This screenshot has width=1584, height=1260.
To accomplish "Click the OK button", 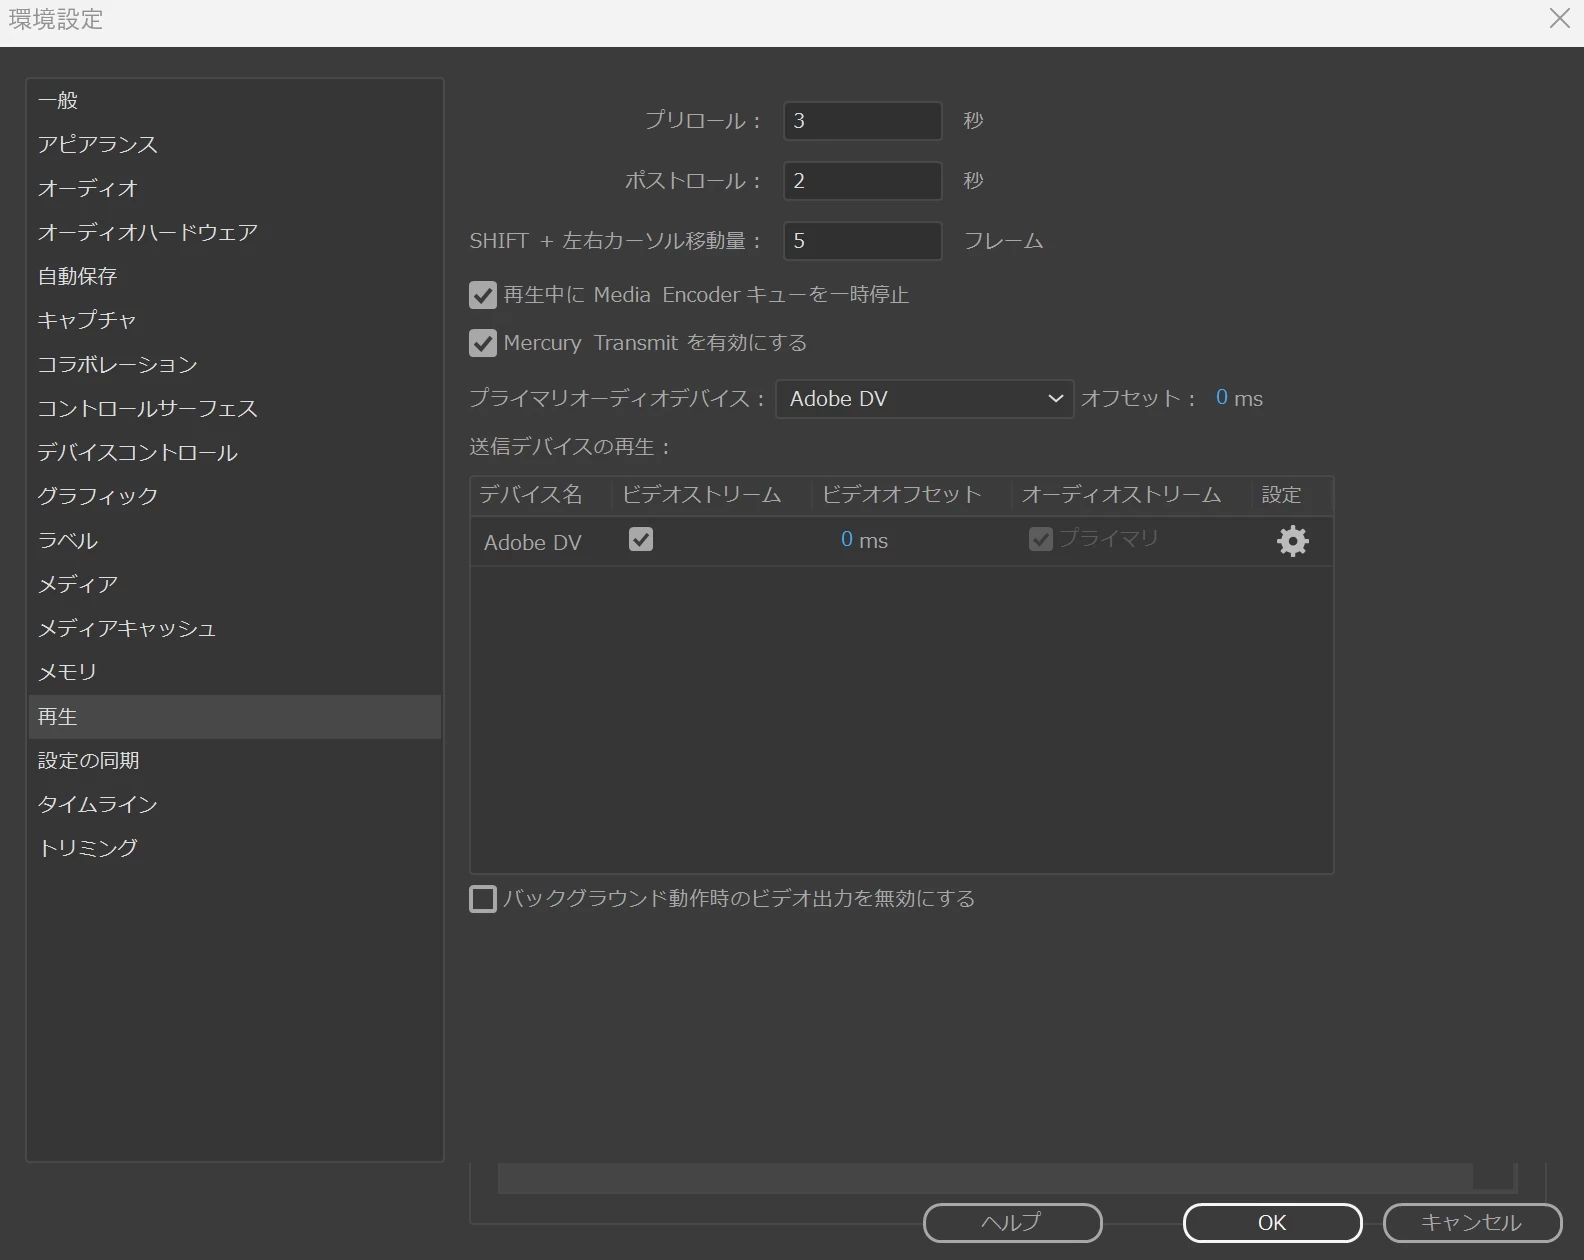I will 1272,1223.
